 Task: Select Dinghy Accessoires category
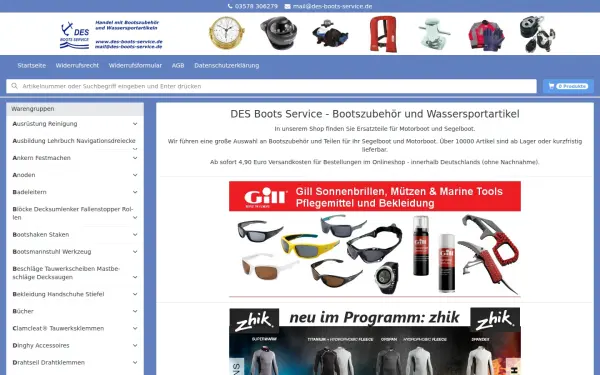click(x=41, y=346)
